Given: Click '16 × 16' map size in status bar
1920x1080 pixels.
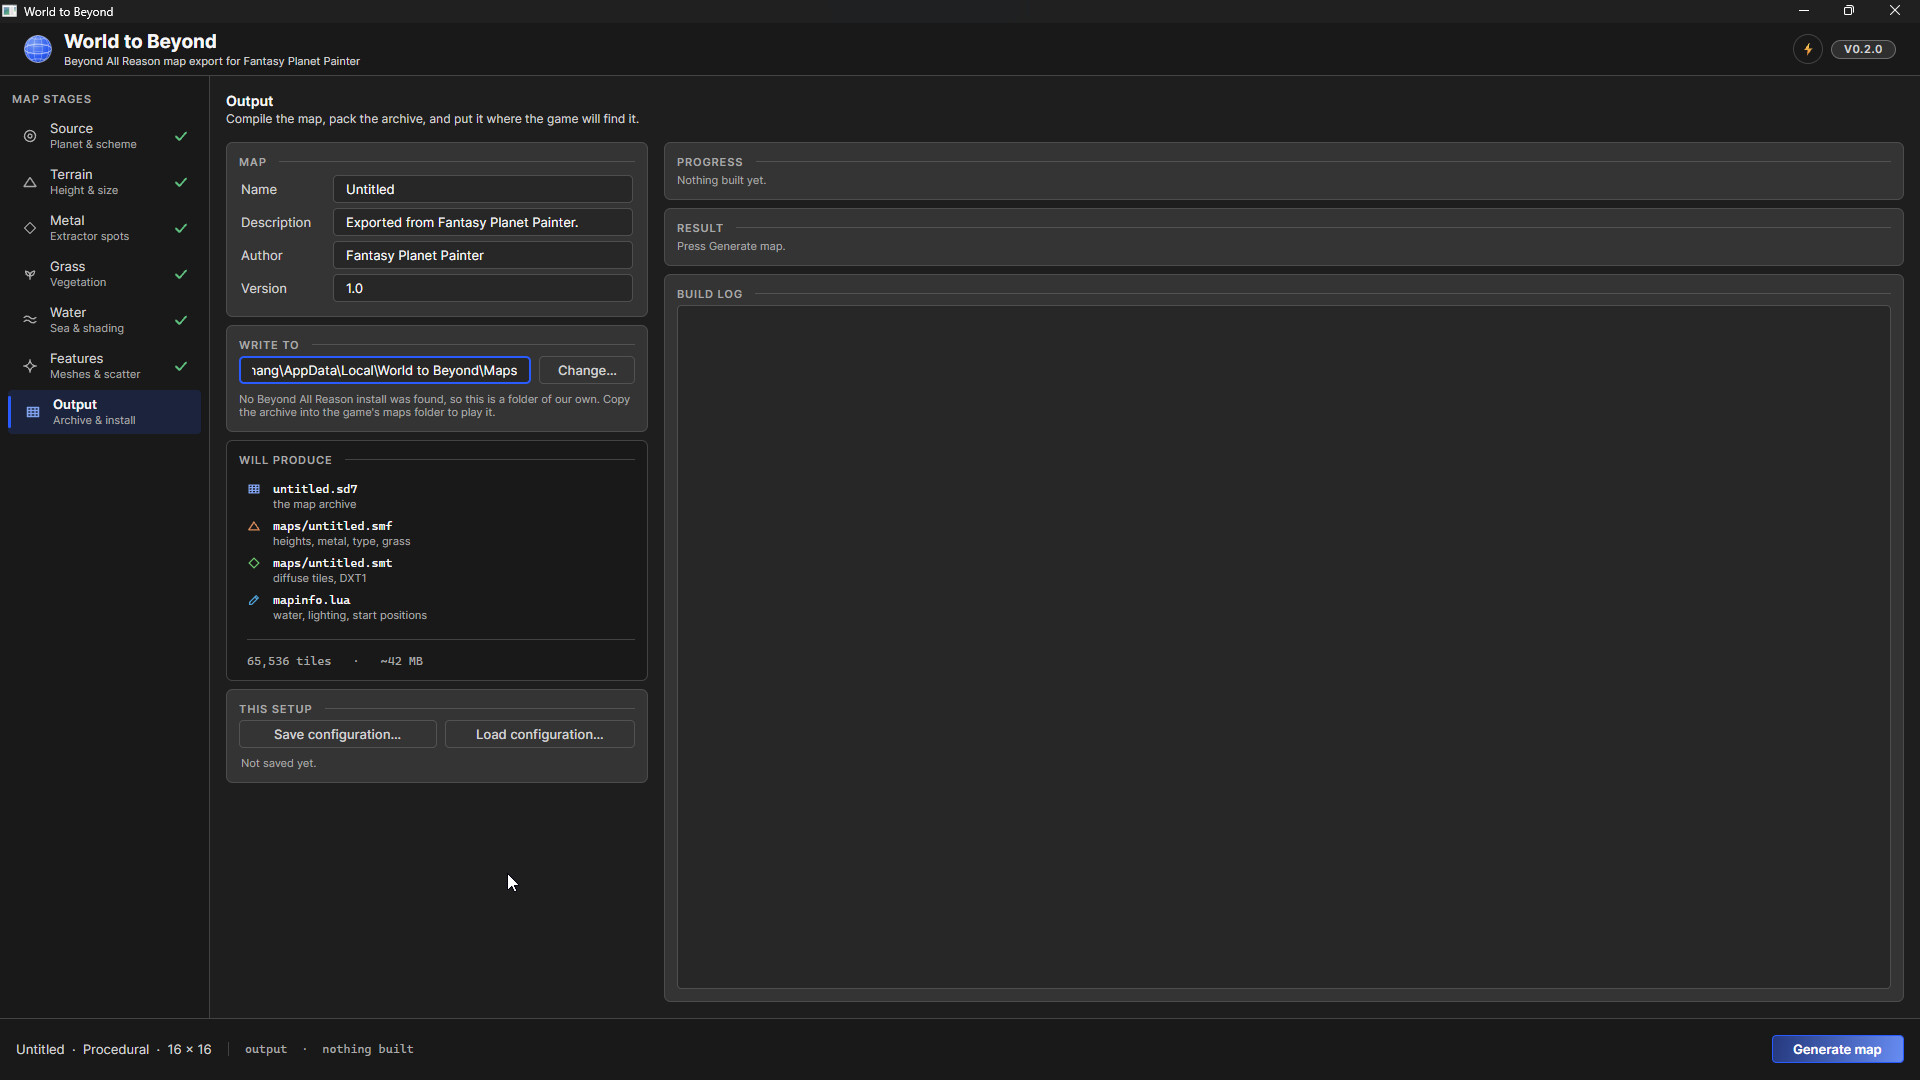Looking at the screenshot, I should (x=189, y=1049).
